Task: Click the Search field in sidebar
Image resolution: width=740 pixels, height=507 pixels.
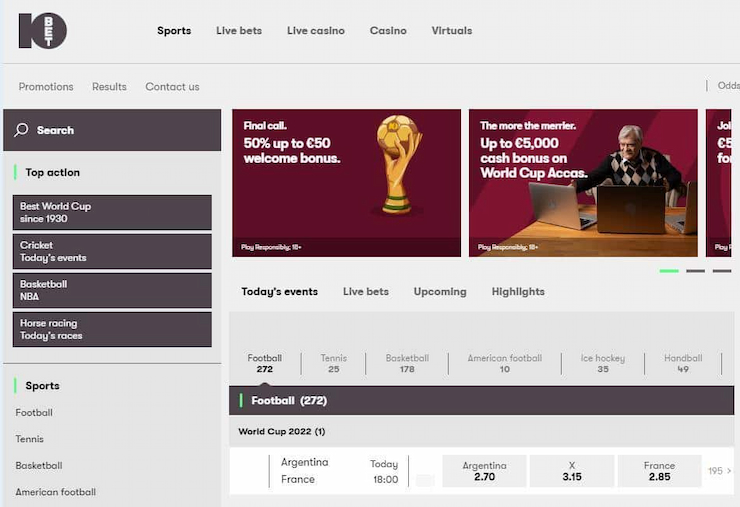Action: click(112, 130)
